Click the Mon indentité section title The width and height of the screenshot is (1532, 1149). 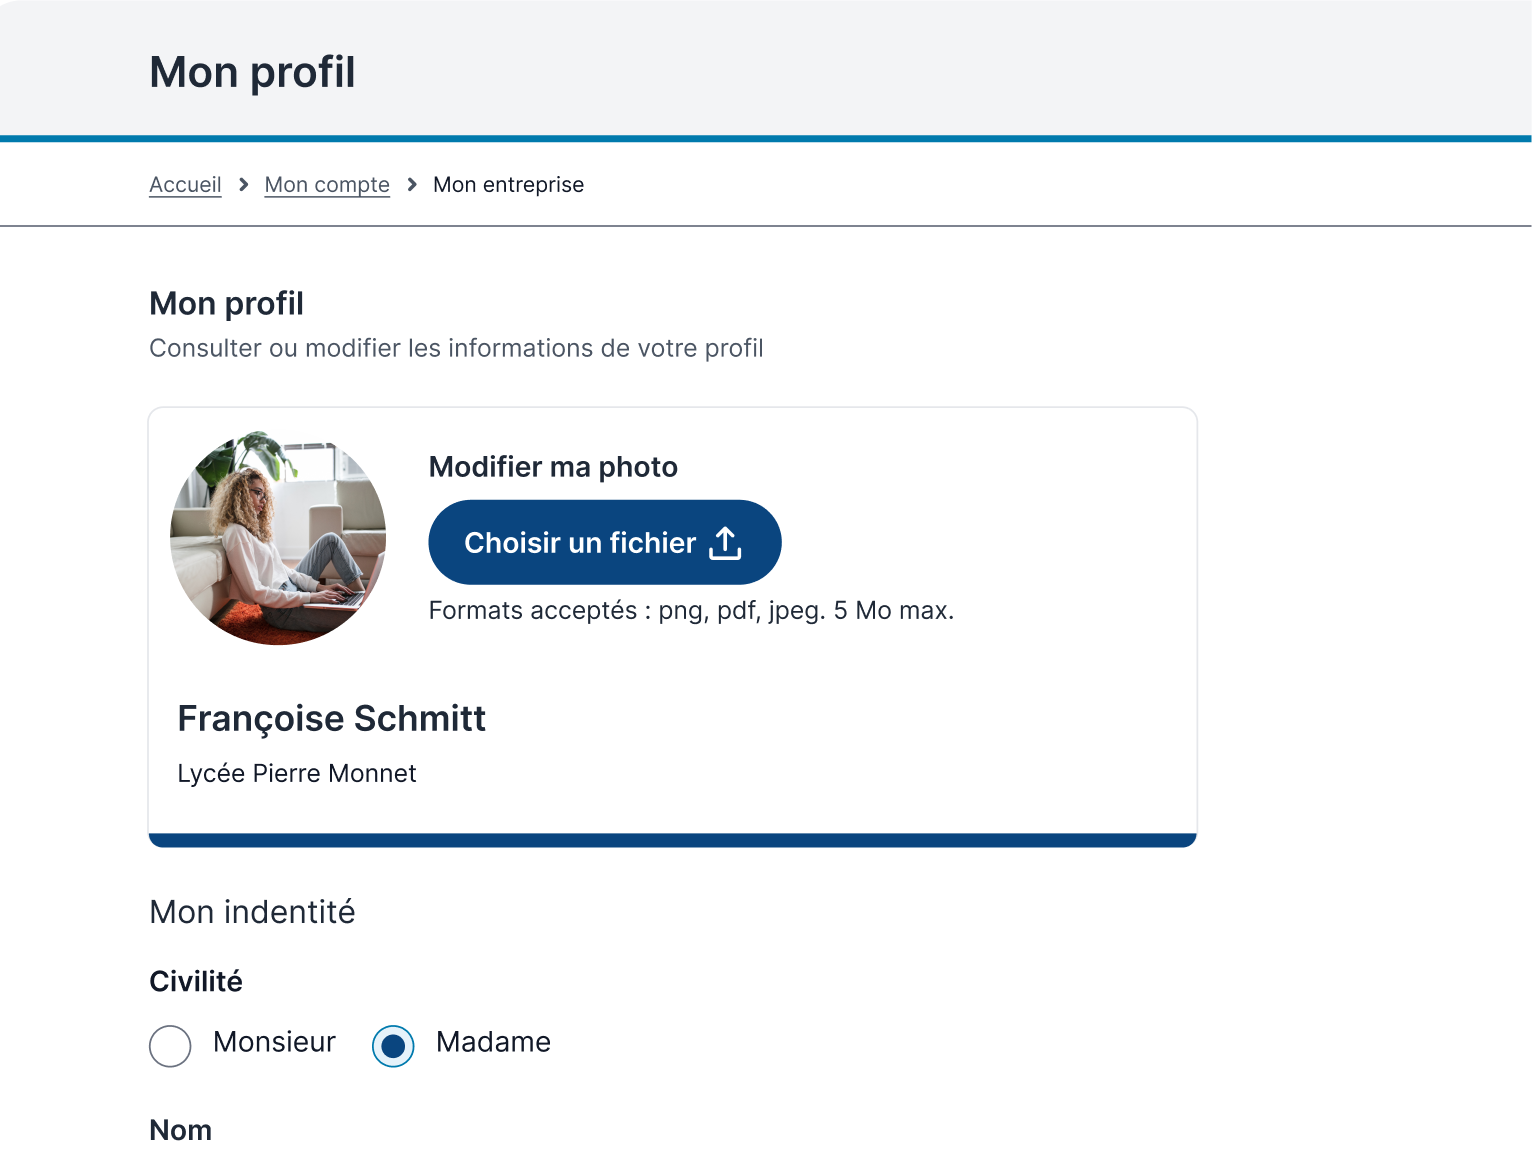point(252,912)
